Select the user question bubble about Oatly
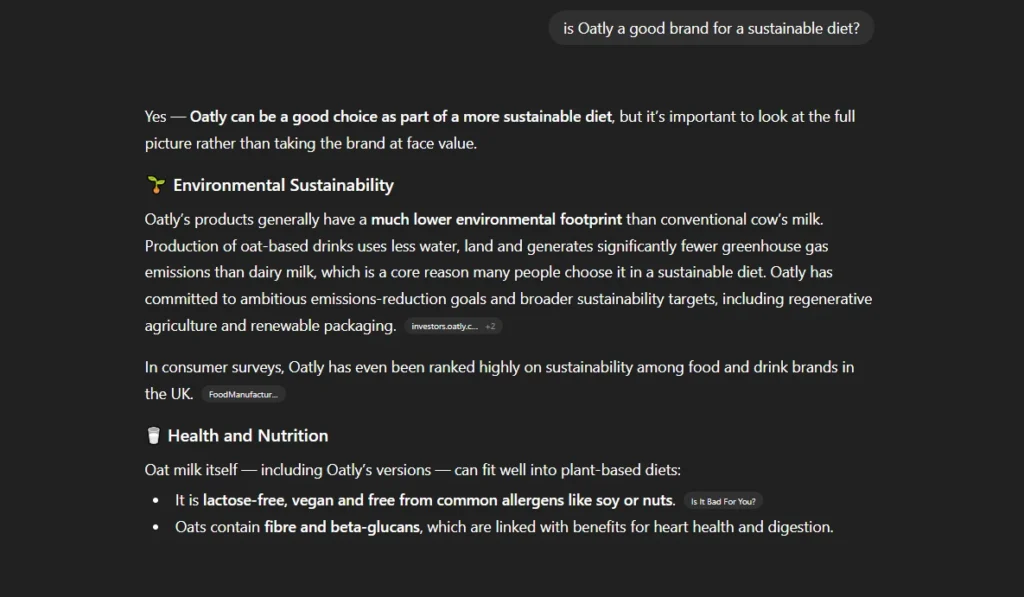The image size is (1024, 597). (711, 28)
